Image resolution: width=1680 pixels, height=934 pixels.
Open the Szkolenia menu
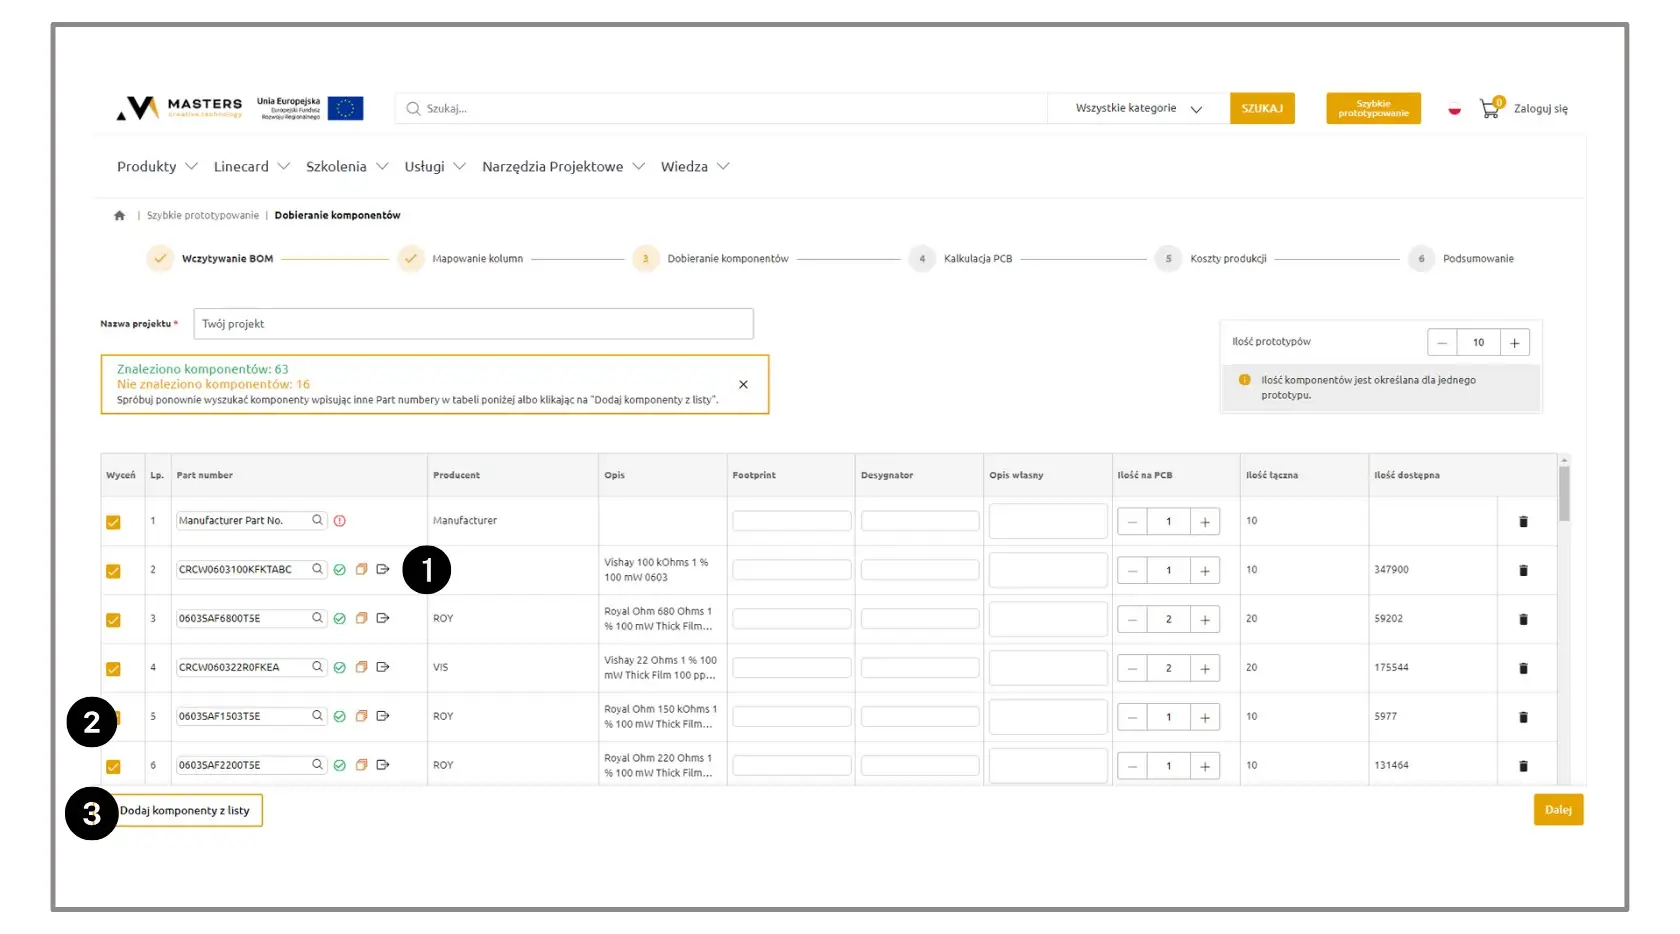[x=346, y=167]
